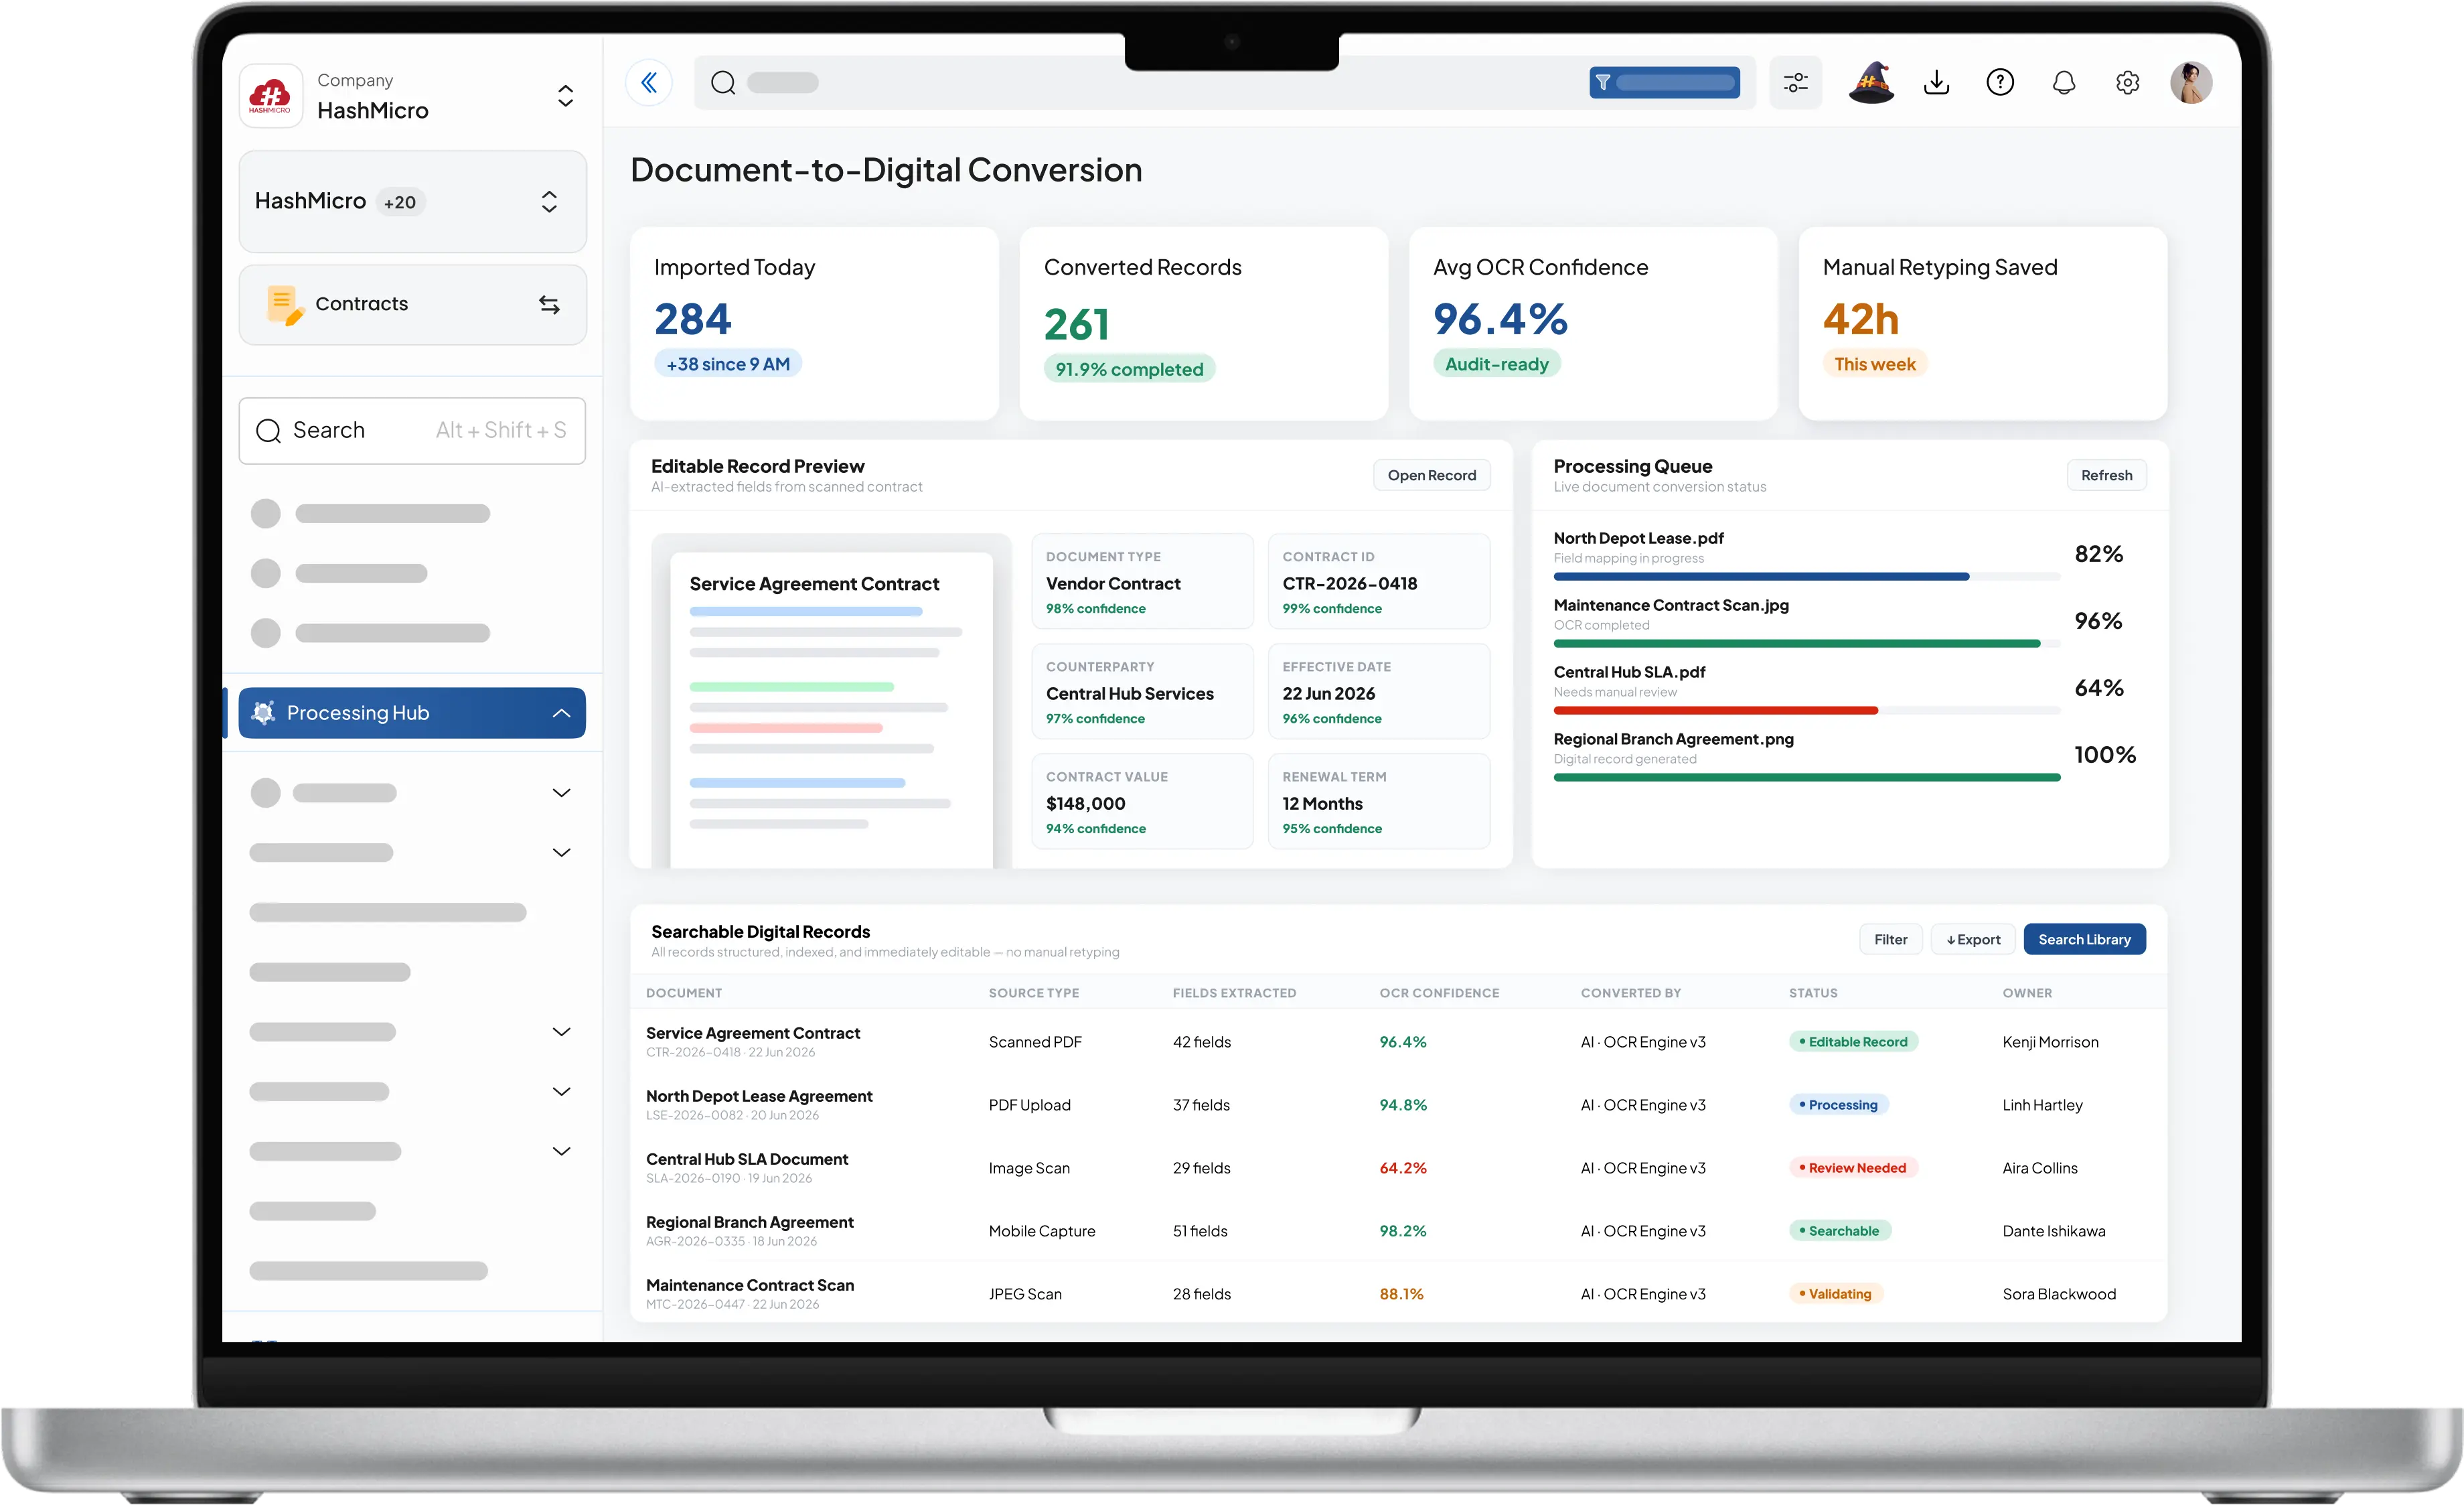Open the help question mark icon
The image size is (2464, 1505).
click(x=2000, y=83)
